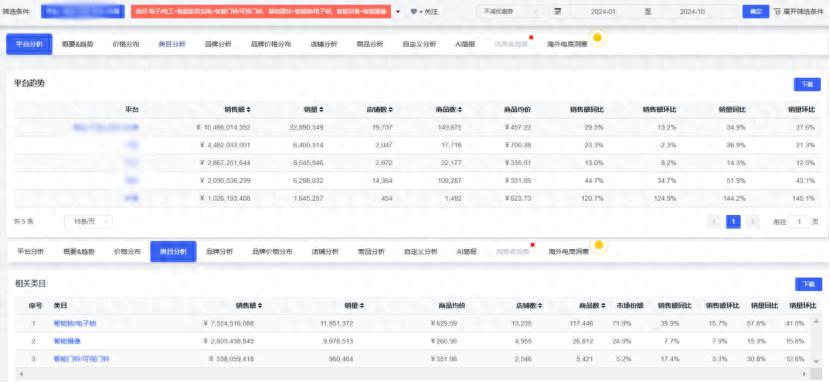Click the 共5条 total count text
This screenshot has height=383, width=830.
(x=23, y=222)
